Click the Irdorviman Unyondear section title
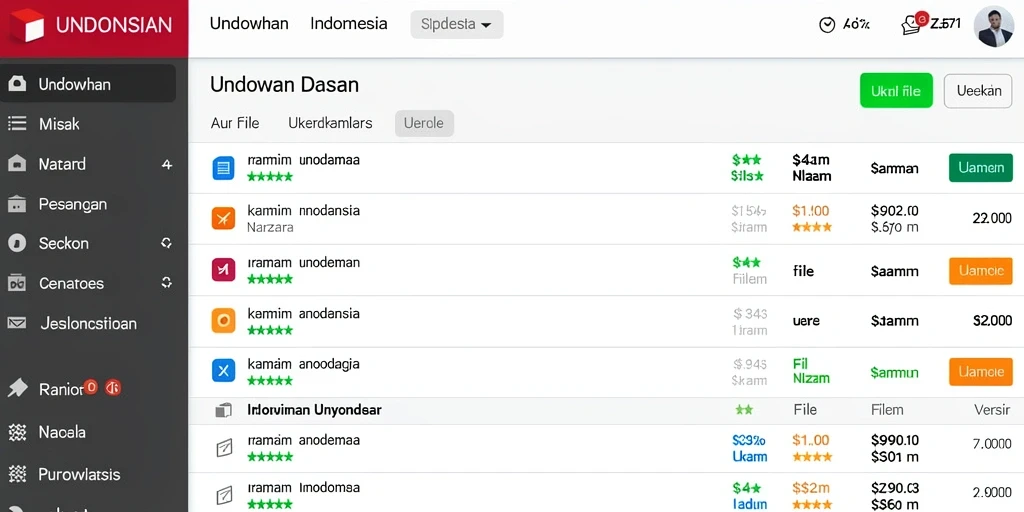The image size is (1024, 512). (x=315, y=410)
